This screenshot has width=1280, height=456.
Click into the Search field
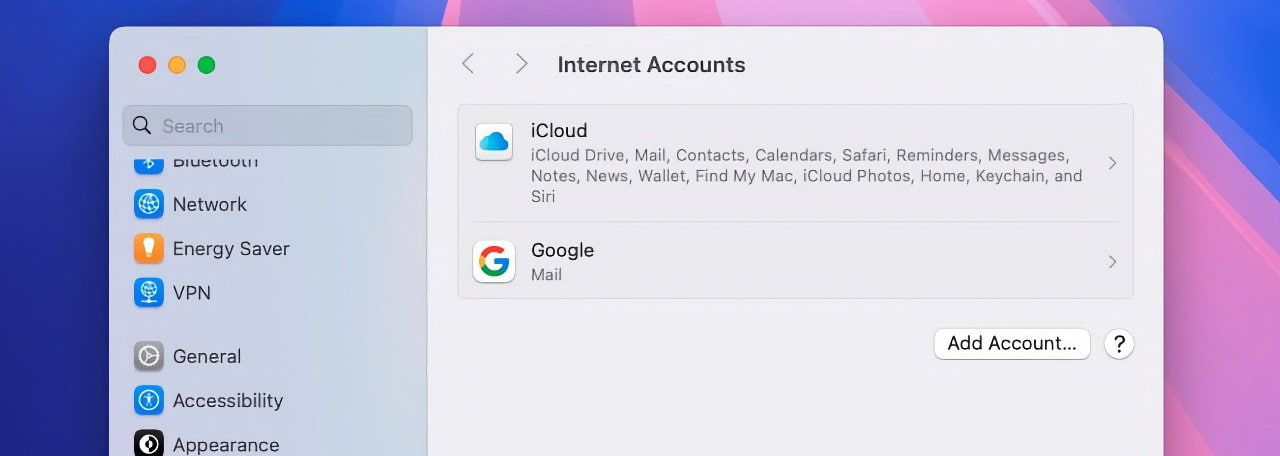click(268, 126)
